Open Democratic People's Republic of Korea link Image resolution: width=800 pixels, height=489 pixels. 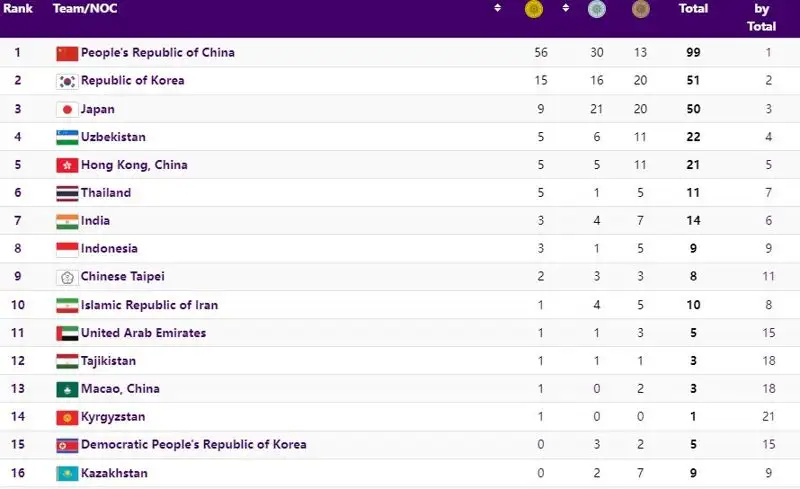pos(193,444)
